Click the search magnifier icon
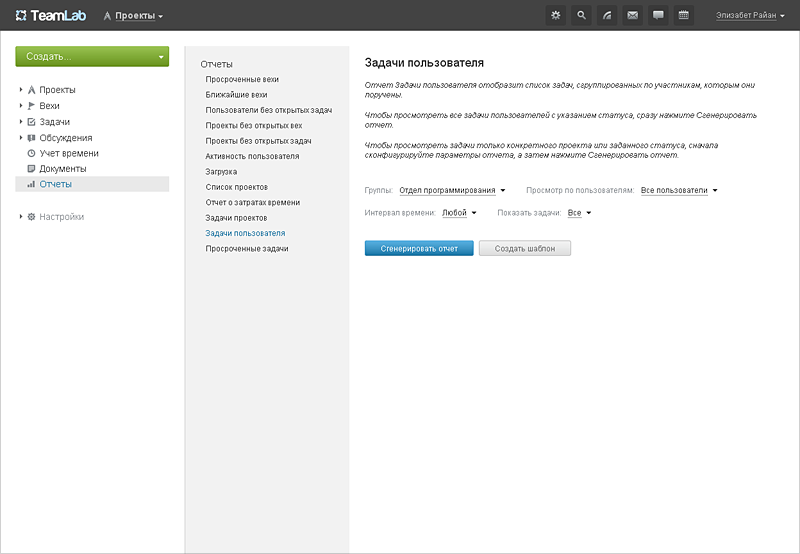Image resolution: width=800 pixels, height=554 pixels. point(581,15)
